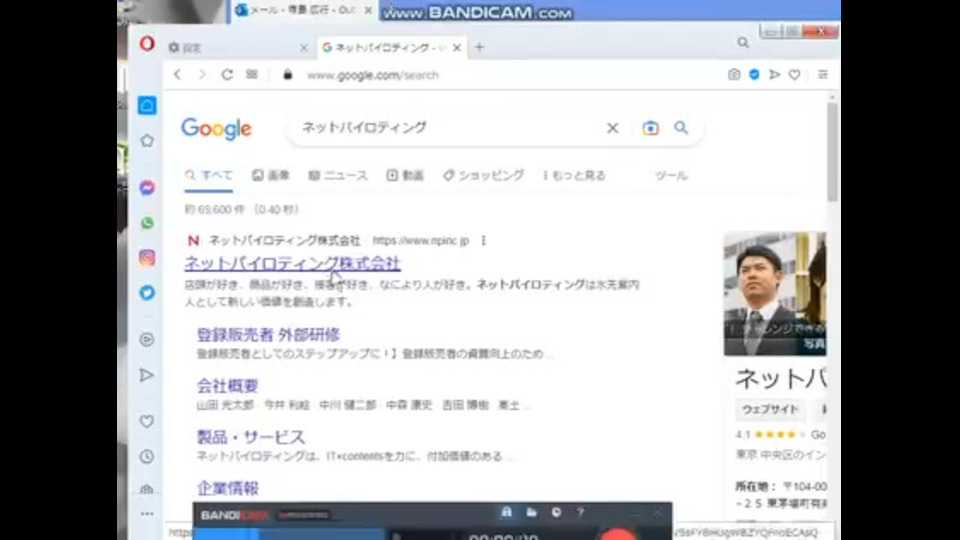
Task: Click the Google logo
Action: coord(216,129)
